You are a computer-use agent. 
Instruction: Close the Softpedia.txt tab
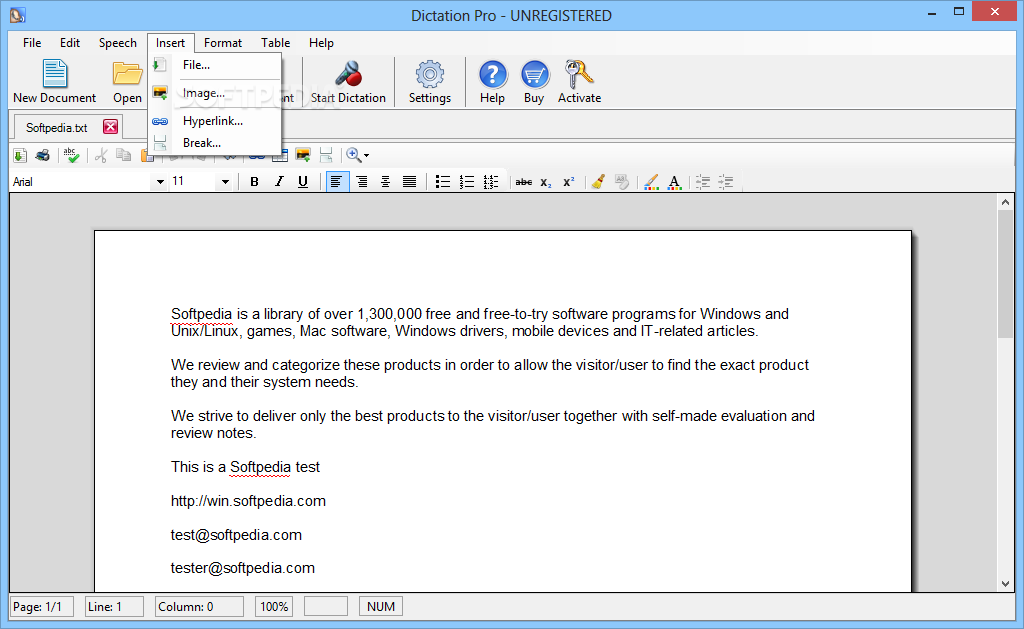(x=110, y=127)
